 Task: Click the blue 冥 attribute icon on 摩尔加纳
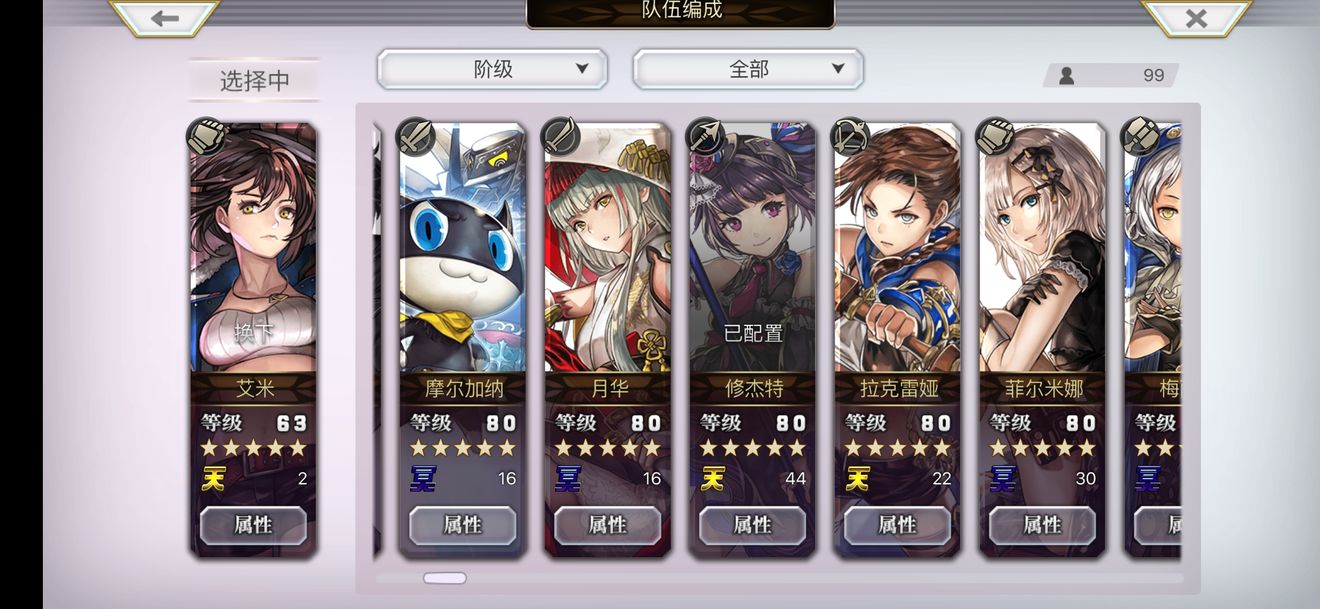[423, 479]
